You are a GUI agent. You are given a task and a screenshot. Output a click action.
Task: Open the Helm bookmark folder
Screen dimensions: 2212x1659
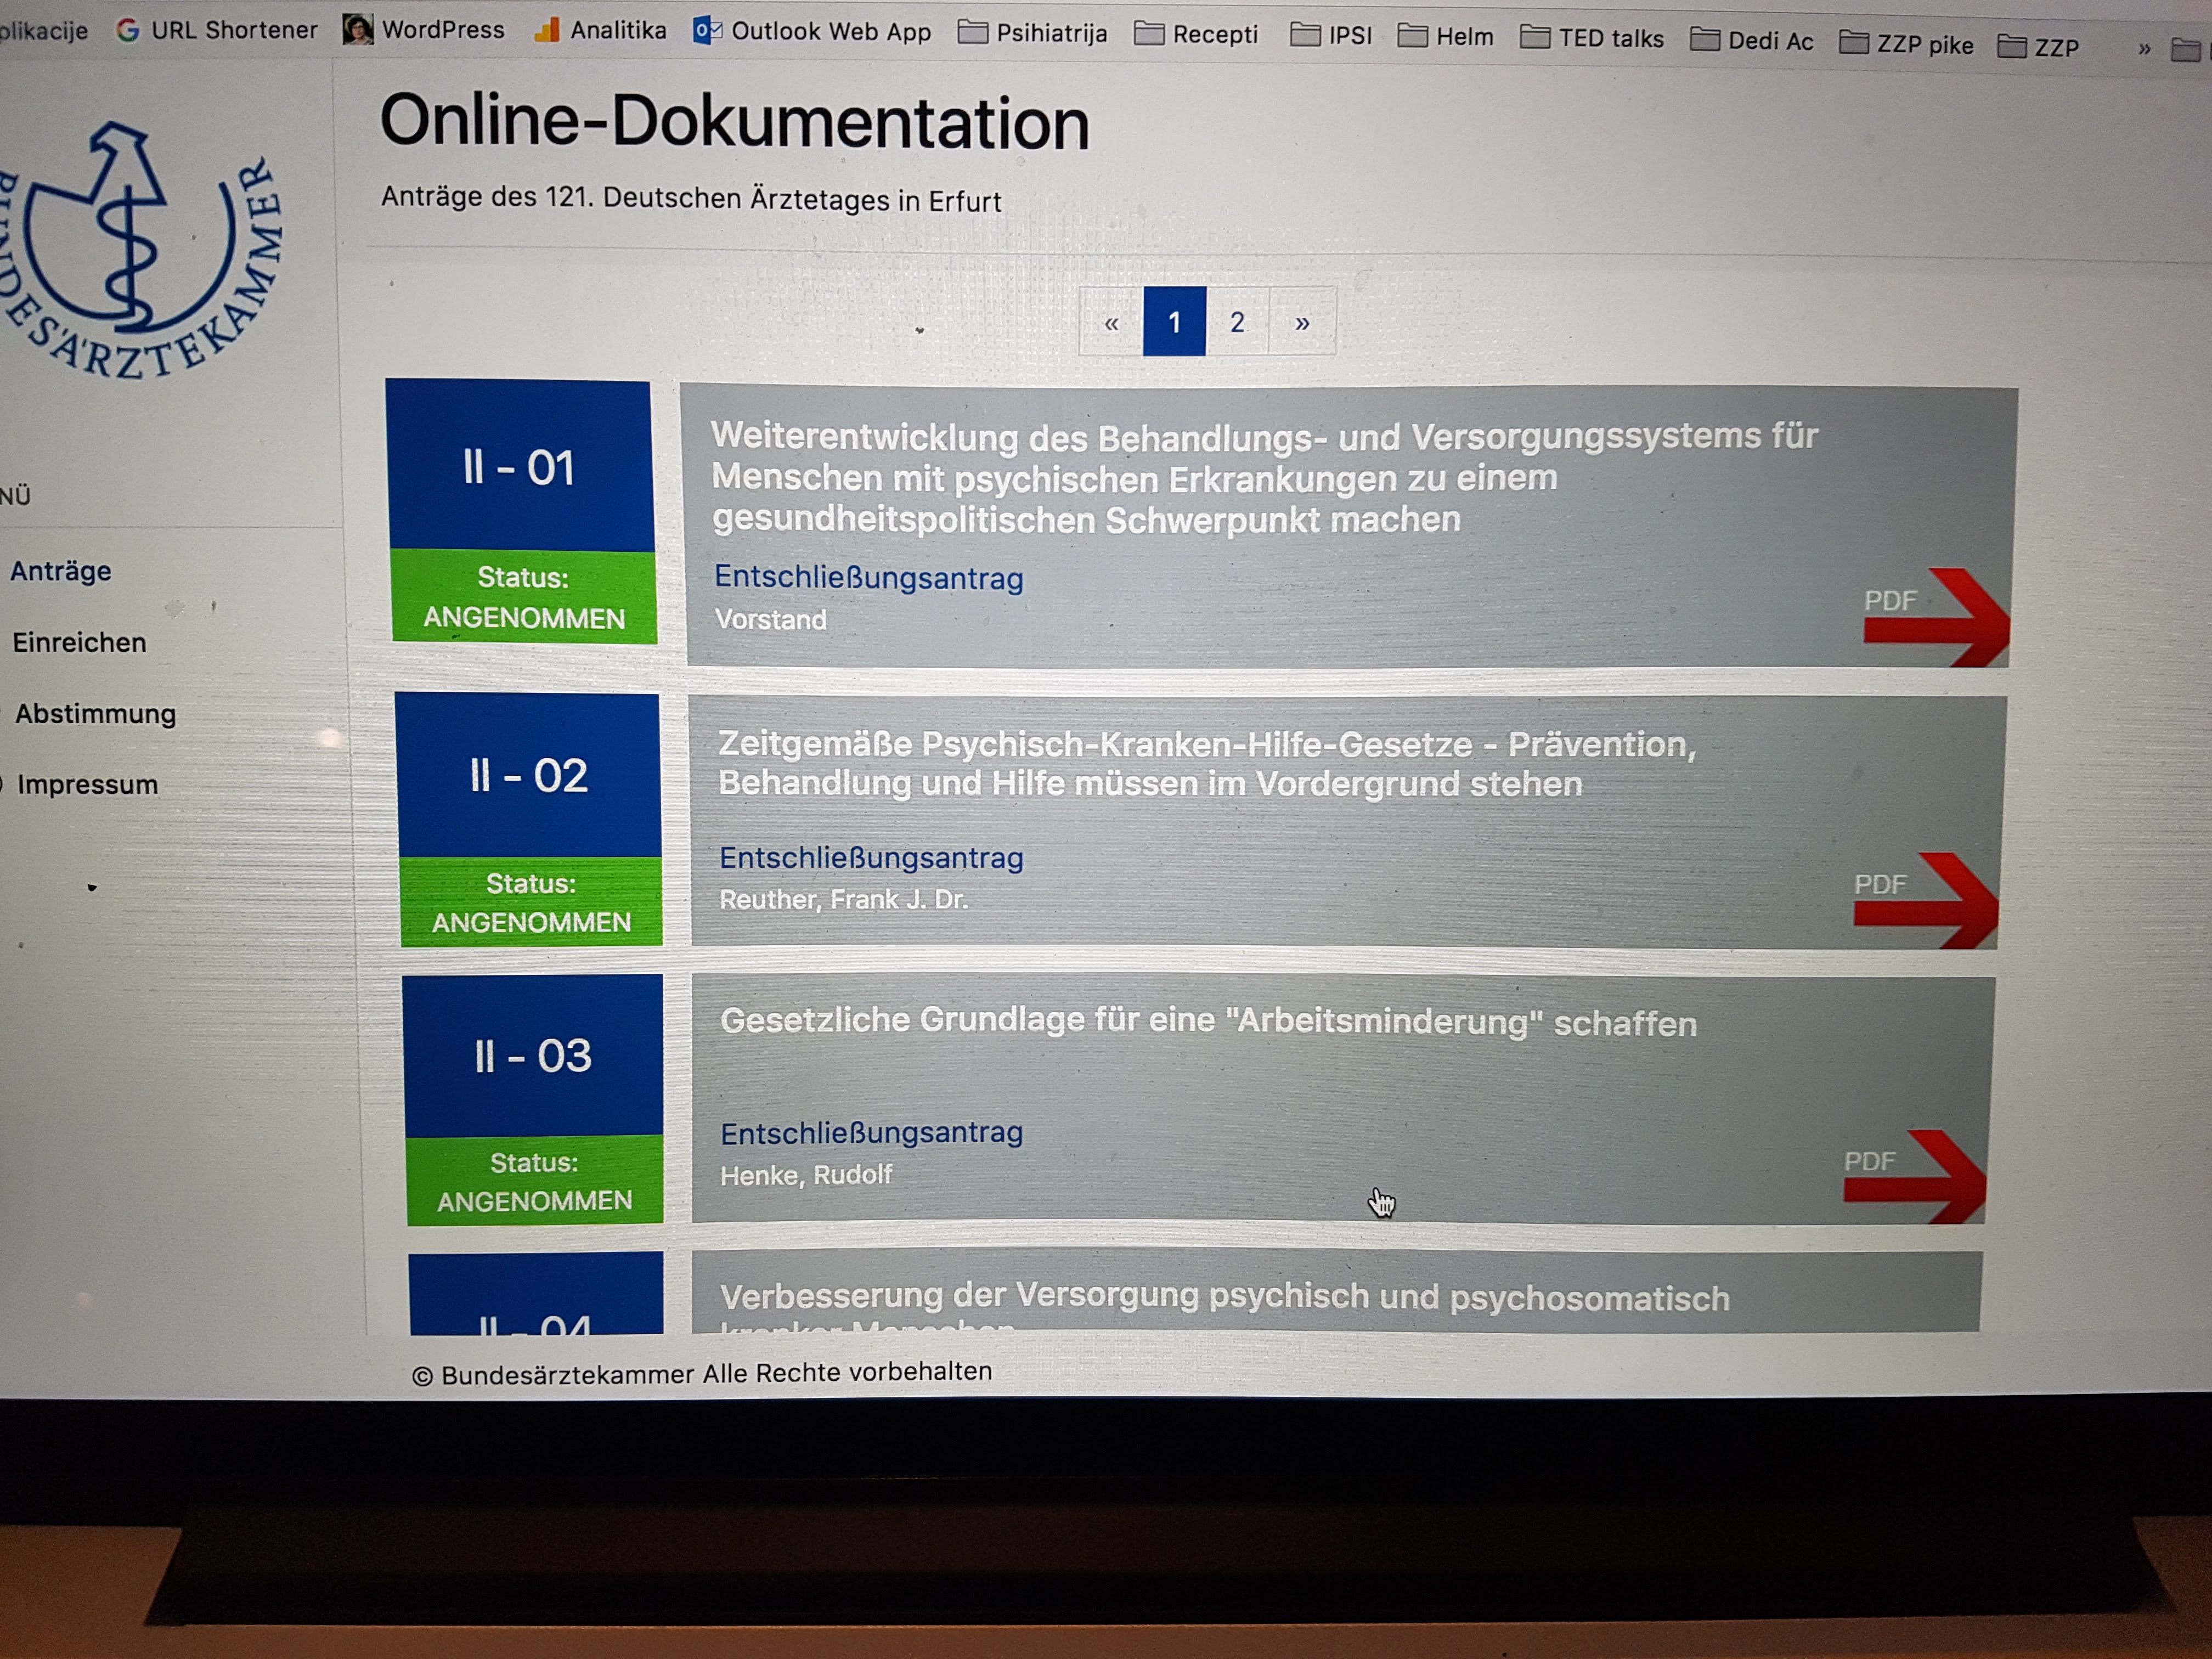click(x=1445, y=37)
